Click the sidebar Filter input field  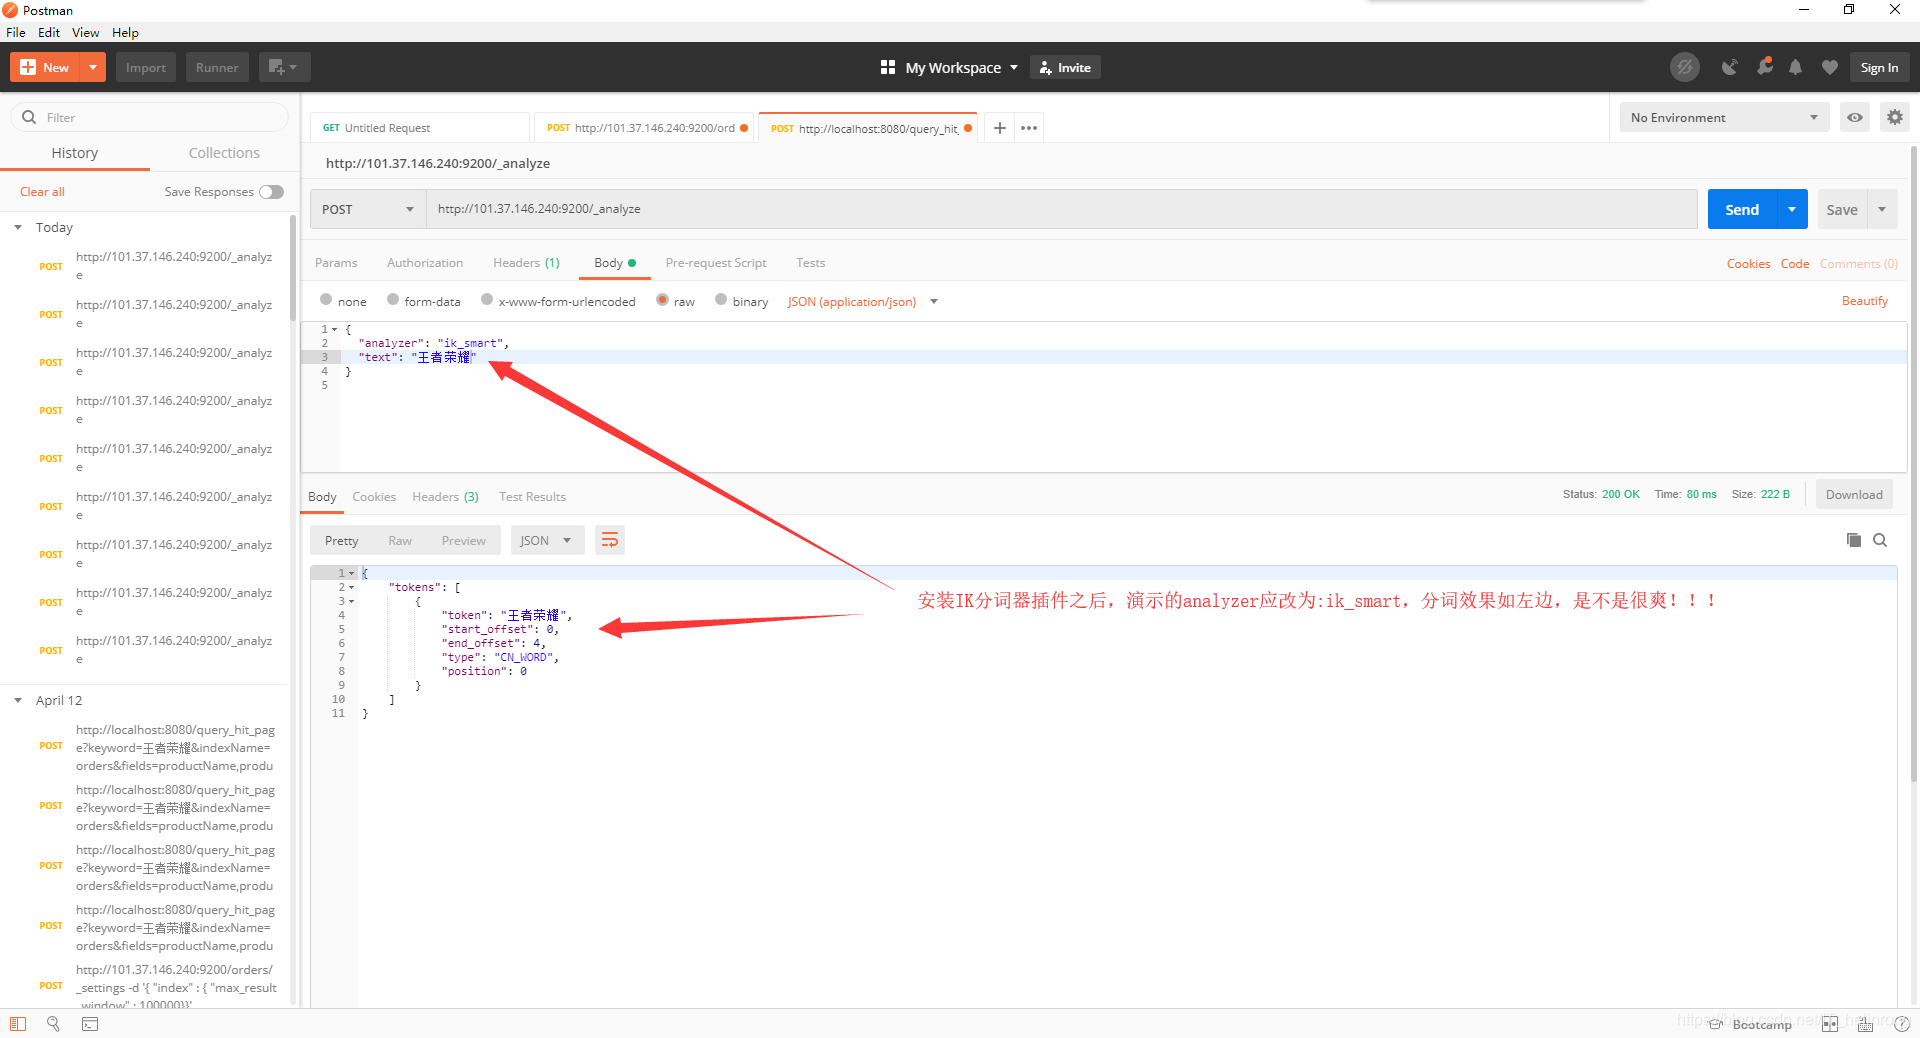150,117
